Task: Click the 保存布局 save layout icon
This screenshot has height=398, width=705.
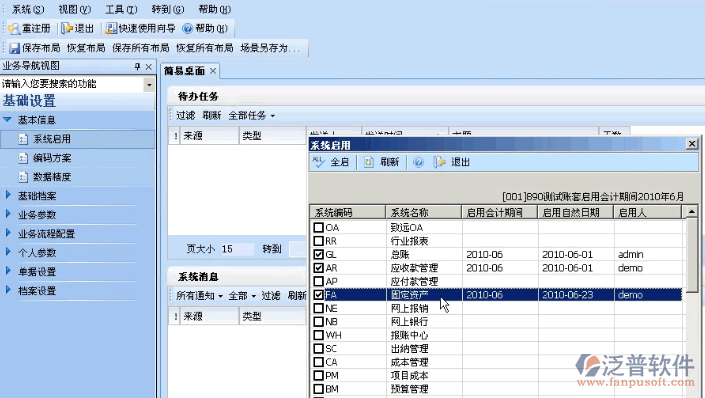Action: click(15, 48)
